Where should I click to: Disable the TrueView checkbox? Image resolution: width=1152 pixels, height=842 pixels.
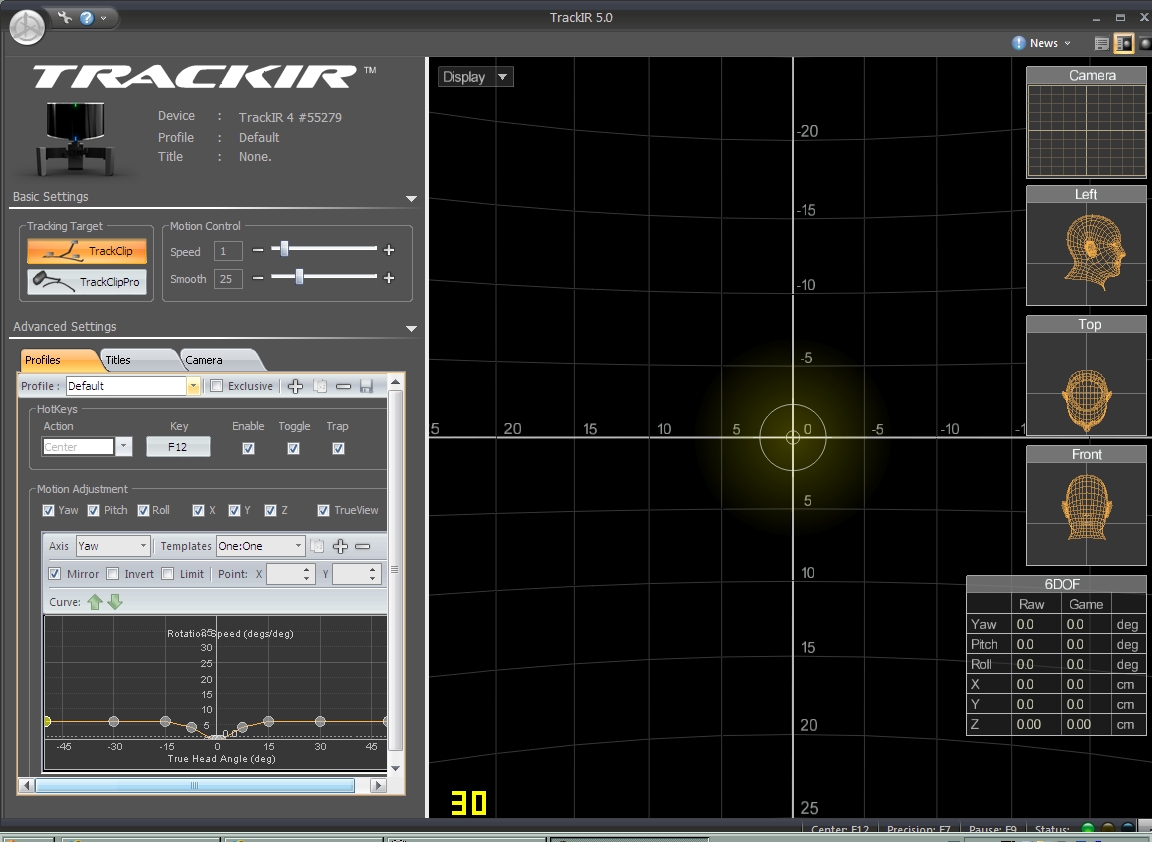[323, 510]
